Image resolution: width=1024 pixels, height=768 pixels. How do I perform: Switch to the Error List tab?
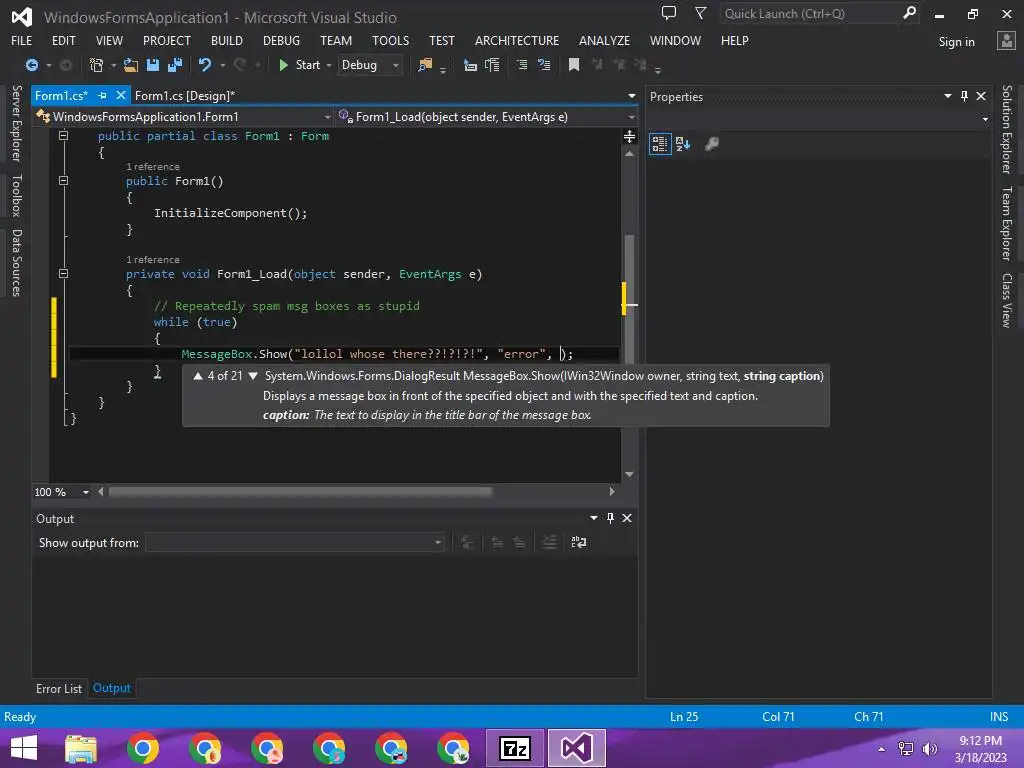pos(59,688)
